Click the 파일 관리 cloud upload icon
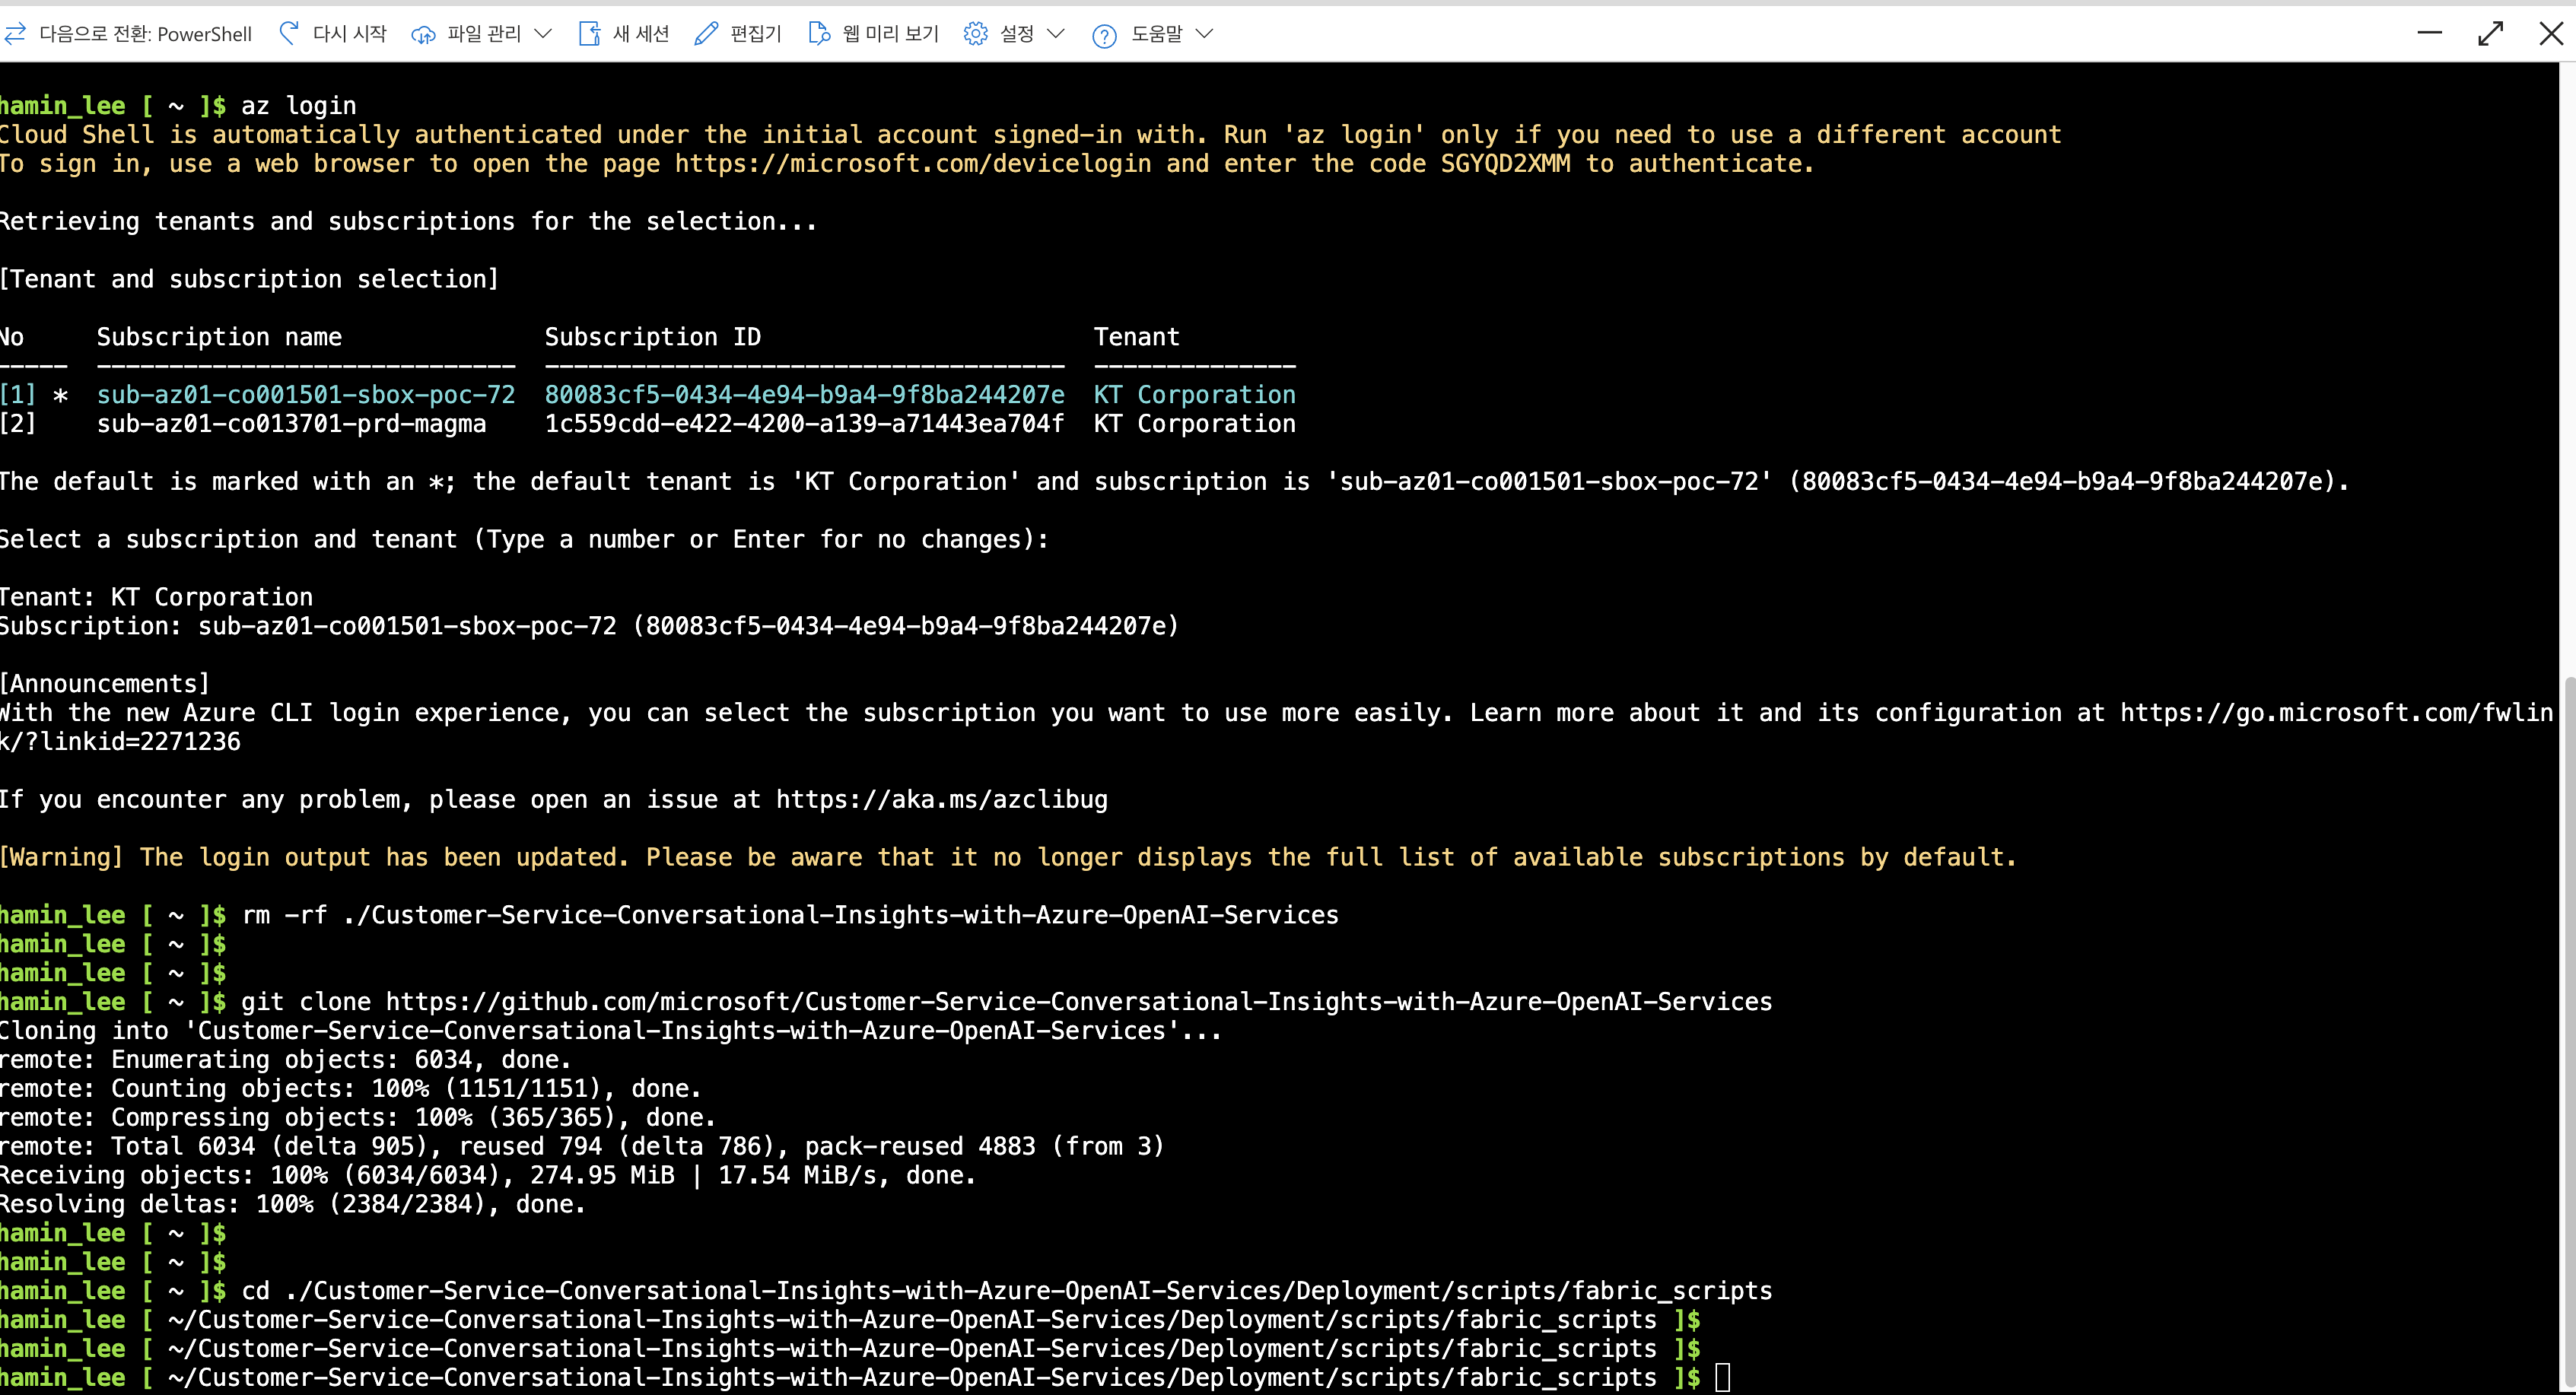Image resolution: width=2576 pixels, height=1395 pixels. [x=423, y=35]
